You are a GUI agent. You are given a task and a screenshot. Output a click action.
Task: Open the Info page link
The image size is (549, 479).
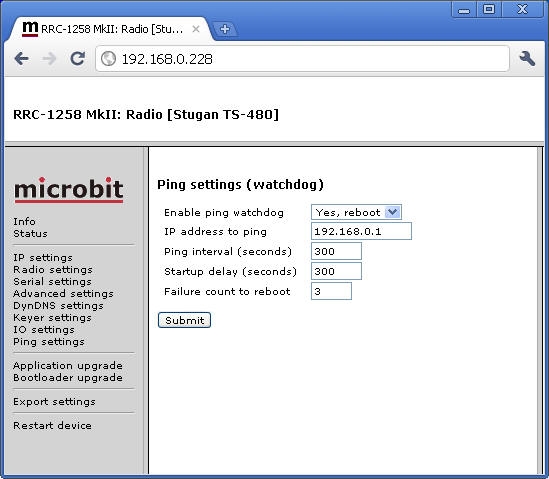click(24, 222)
